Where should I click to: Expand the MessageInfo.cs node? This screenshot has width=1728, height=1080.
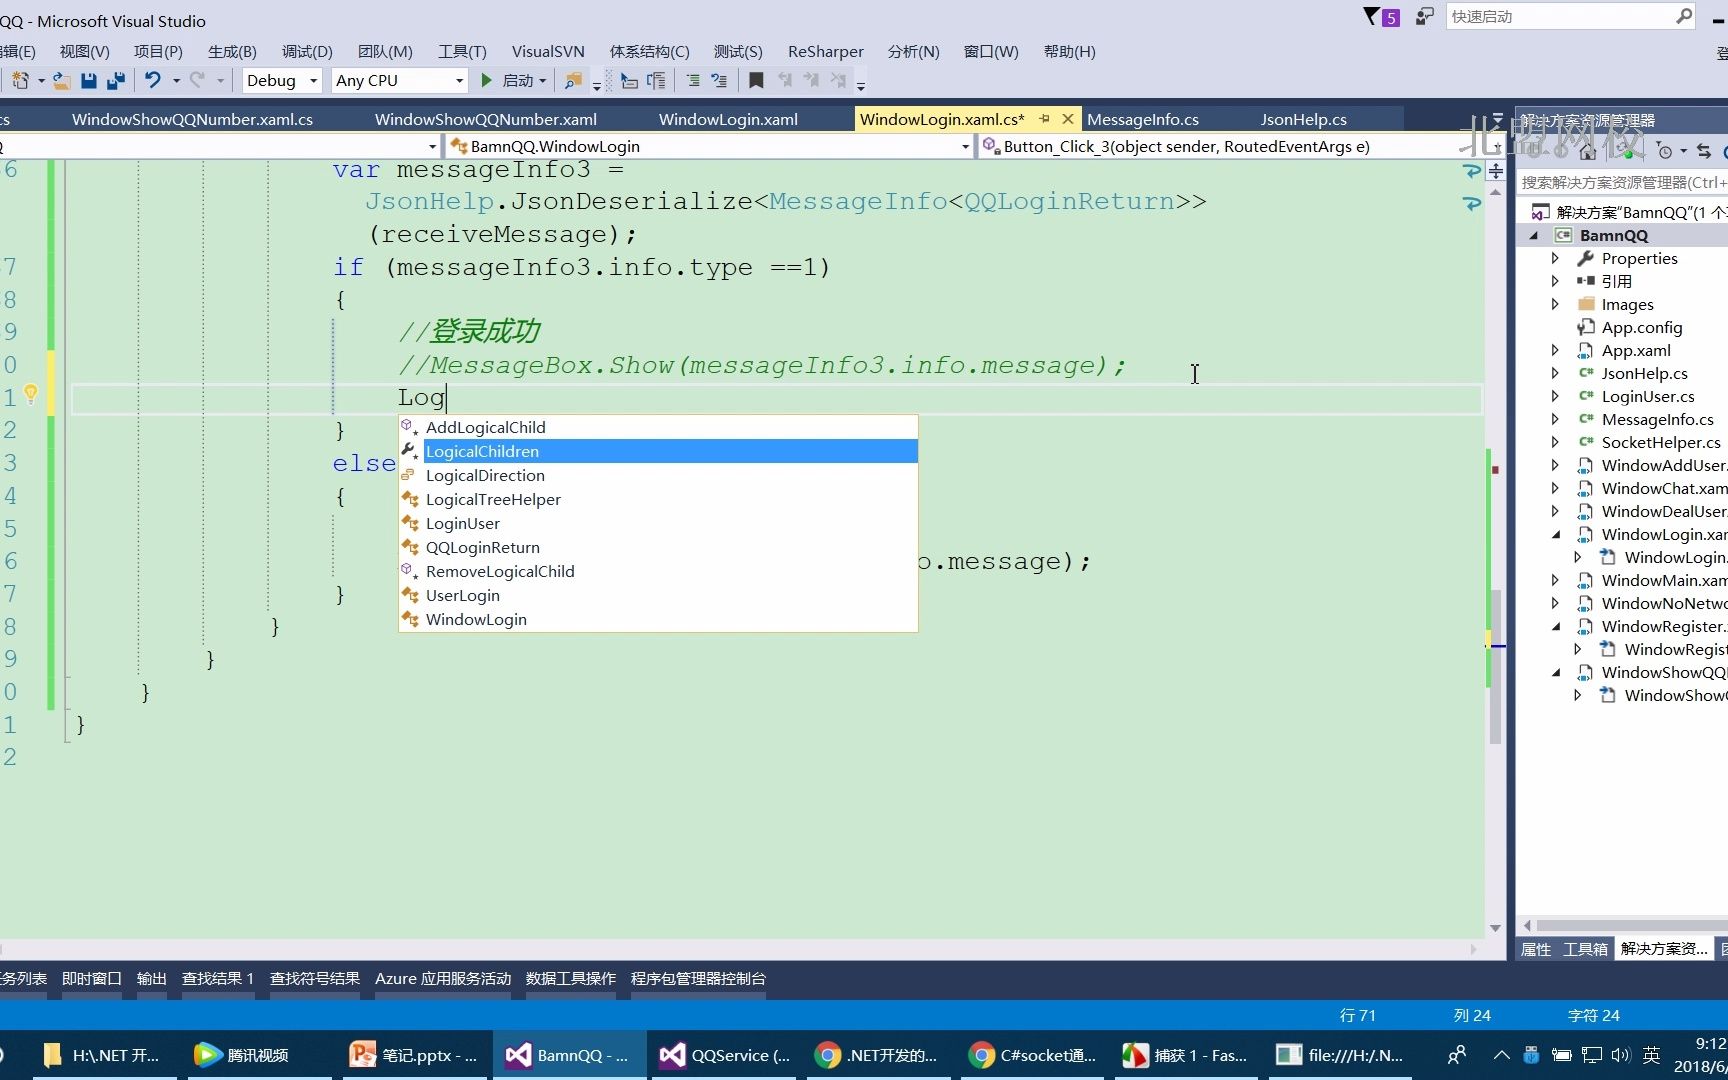[1555, 419]
